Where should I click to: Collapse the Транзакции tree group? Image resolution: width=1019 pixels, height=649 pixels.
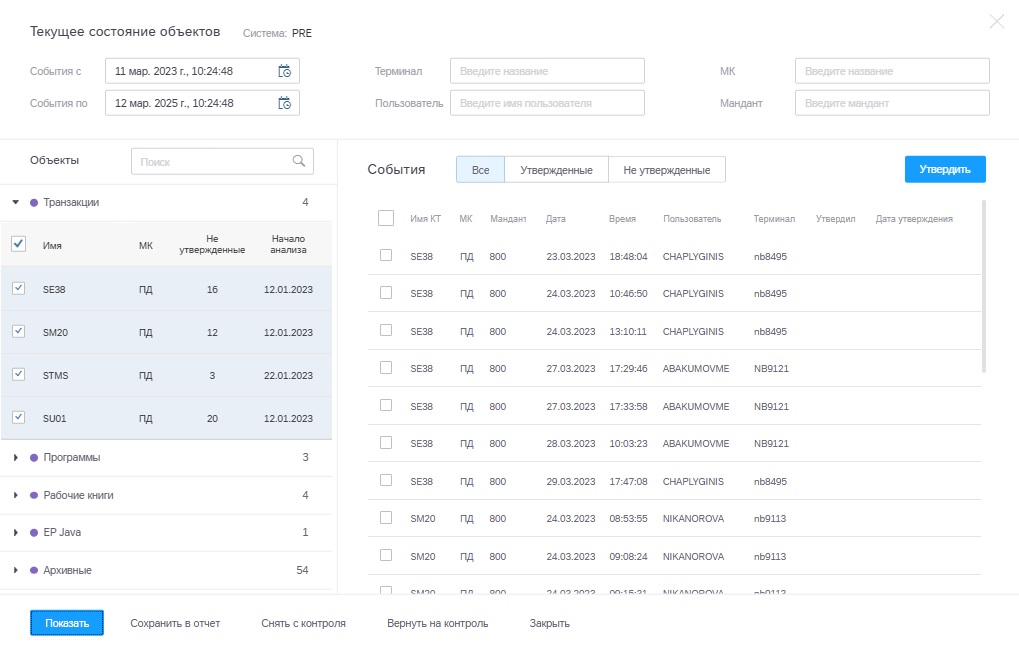pyautogui.click(x=16, y=202)
